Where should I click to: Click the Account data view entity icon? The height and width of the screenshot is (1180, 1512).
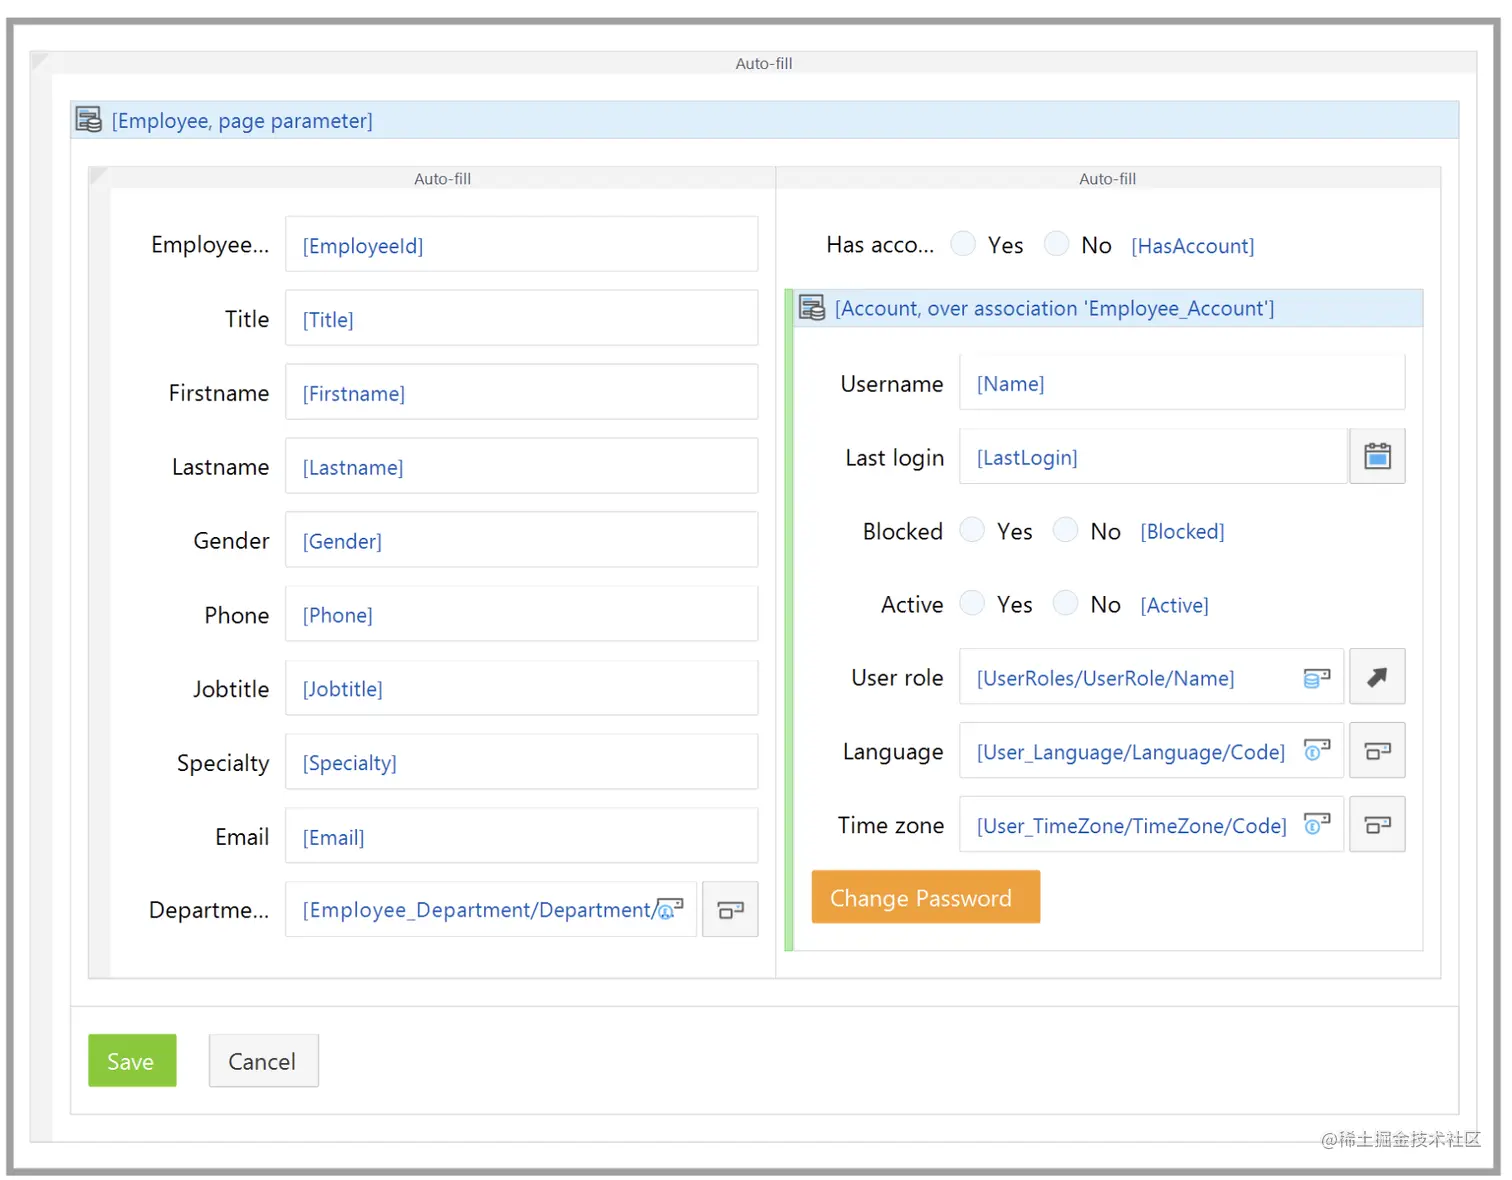(812, 308)
